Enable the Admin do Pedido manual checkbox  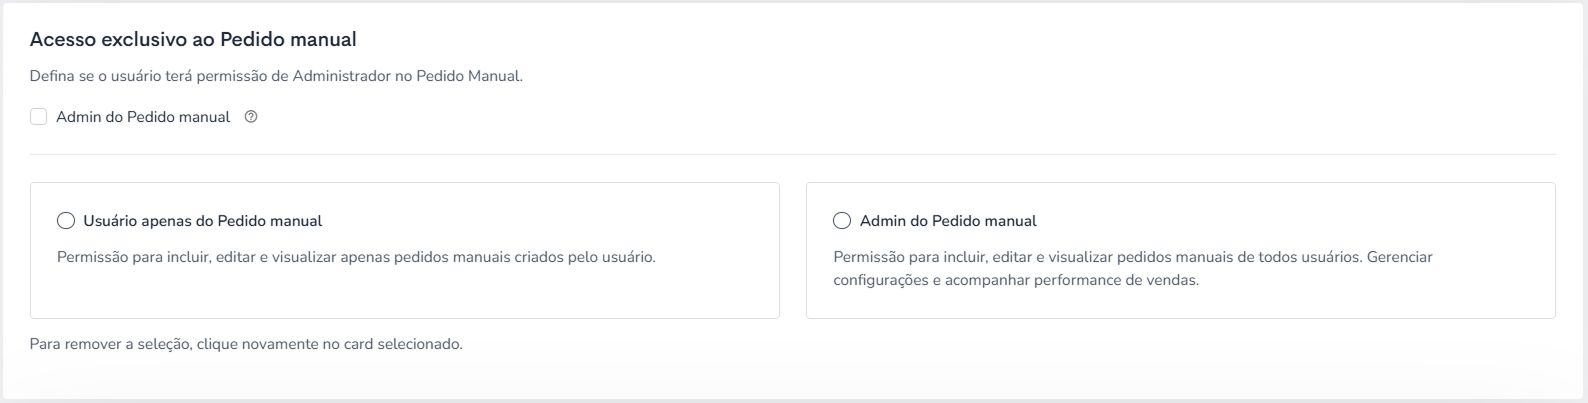coord(38,117)
